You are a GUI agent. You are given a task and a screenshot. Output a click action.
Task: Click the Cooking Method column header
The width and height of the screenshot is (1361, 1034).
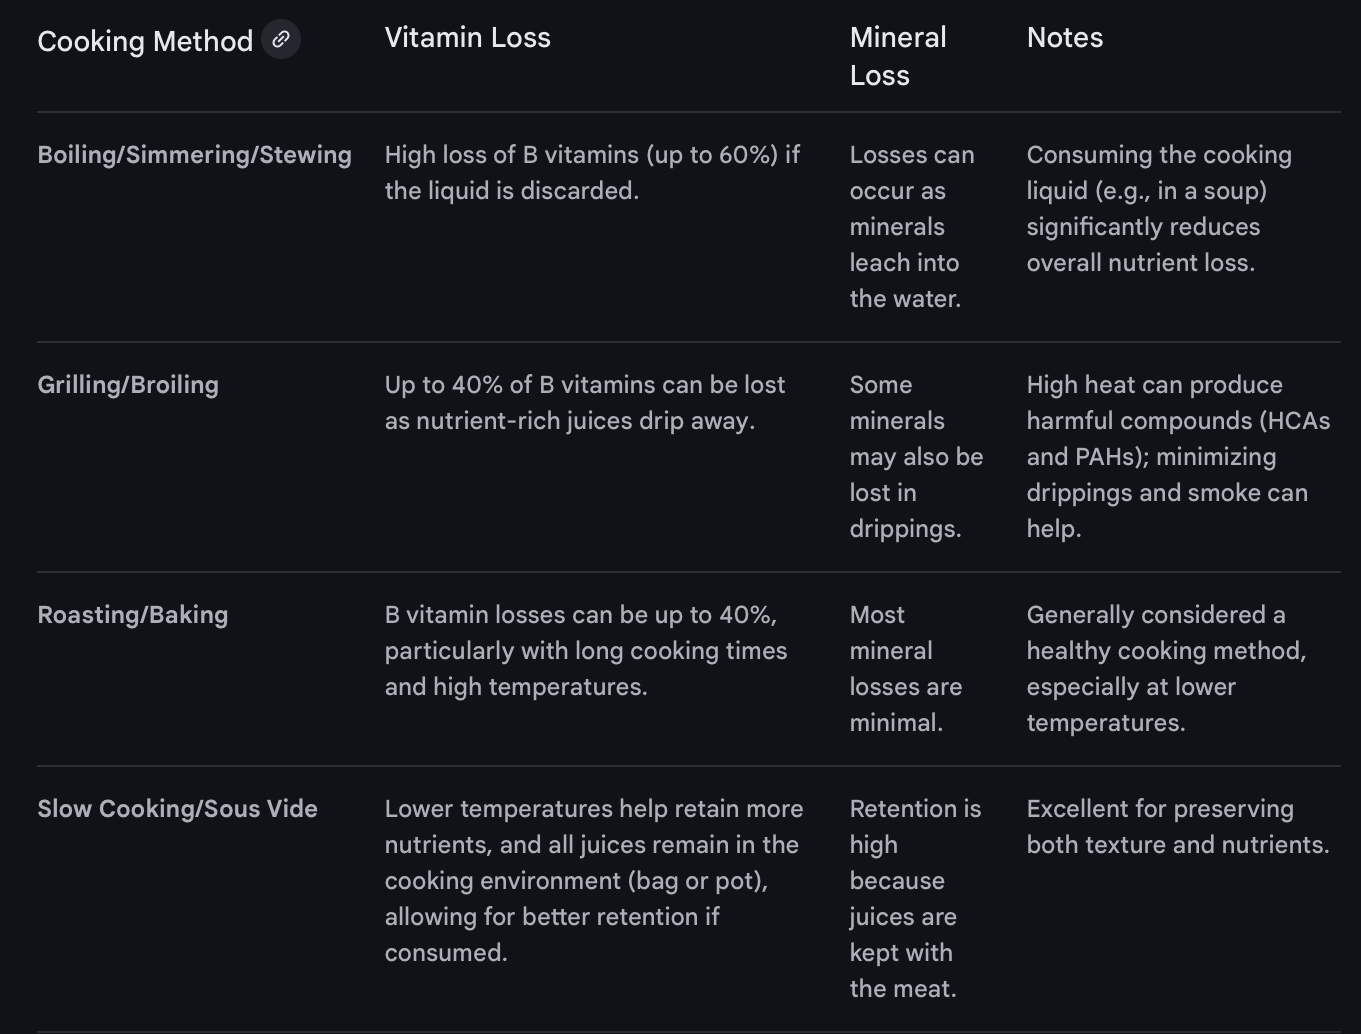pos(145,41)
